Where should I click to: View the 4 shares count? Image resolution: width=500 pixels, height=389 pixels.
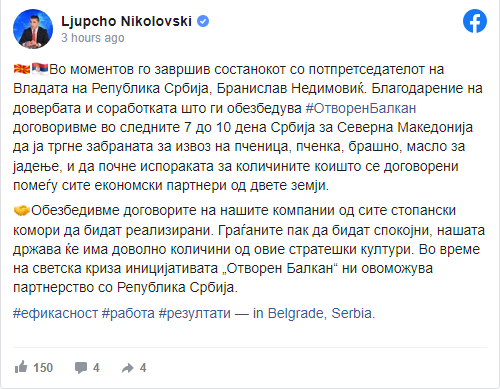143,368
